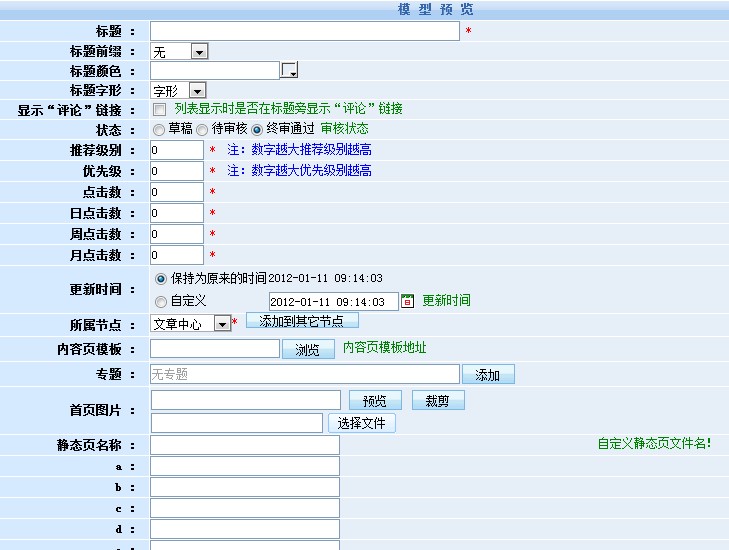The width and height of the screenshot is (729, 550).
Task: Select the 草稿 draft status radio
Action: click(159, 129)
